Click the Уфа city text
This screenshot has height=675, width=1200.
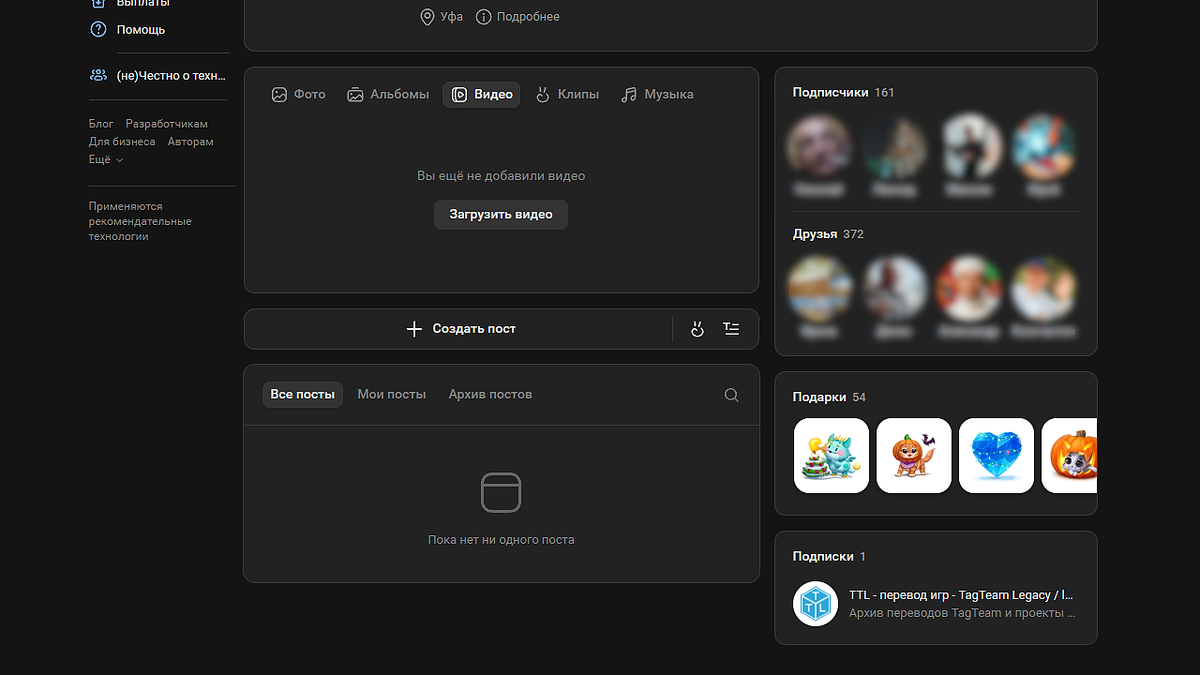pyautogui.click(x=452, y=17)
